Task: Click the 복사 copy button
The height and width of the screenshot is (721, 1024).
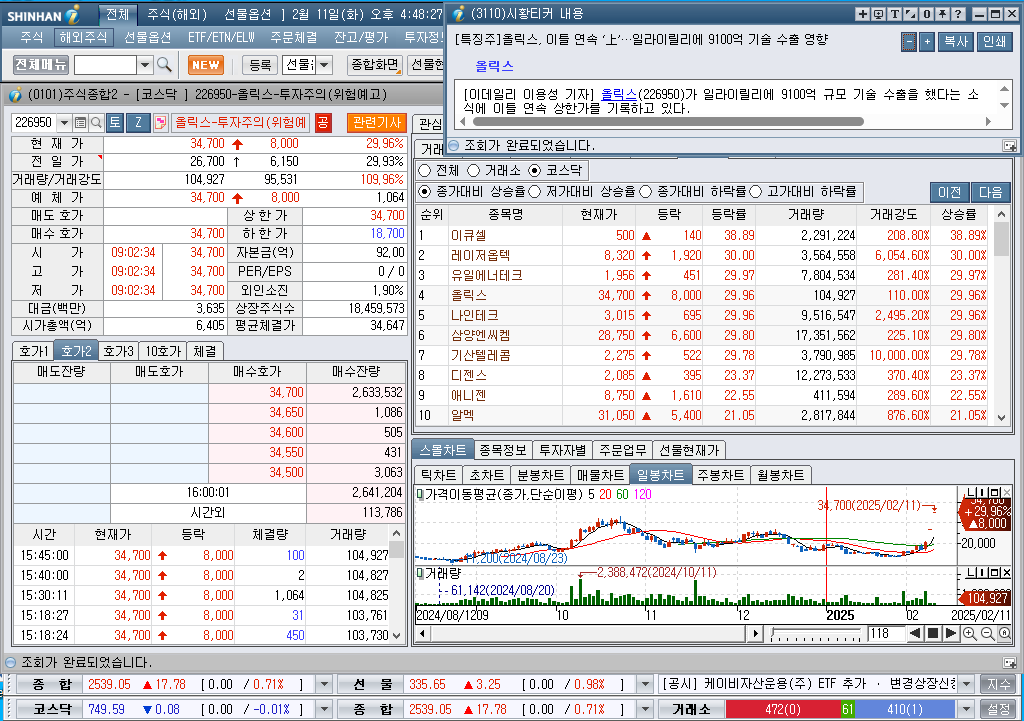Action: [956, 42]
